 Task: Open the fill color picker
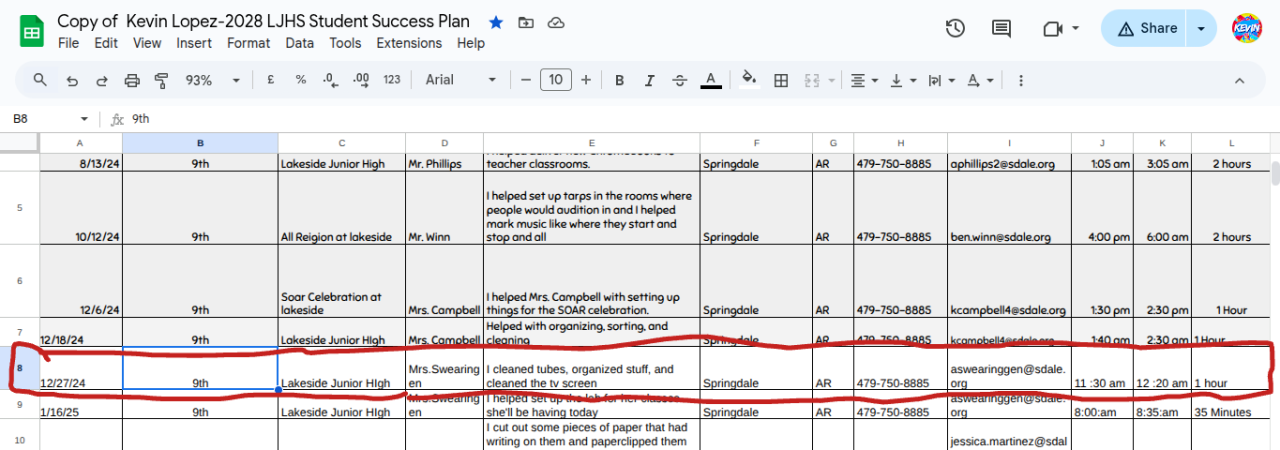[x=749, y=80]
